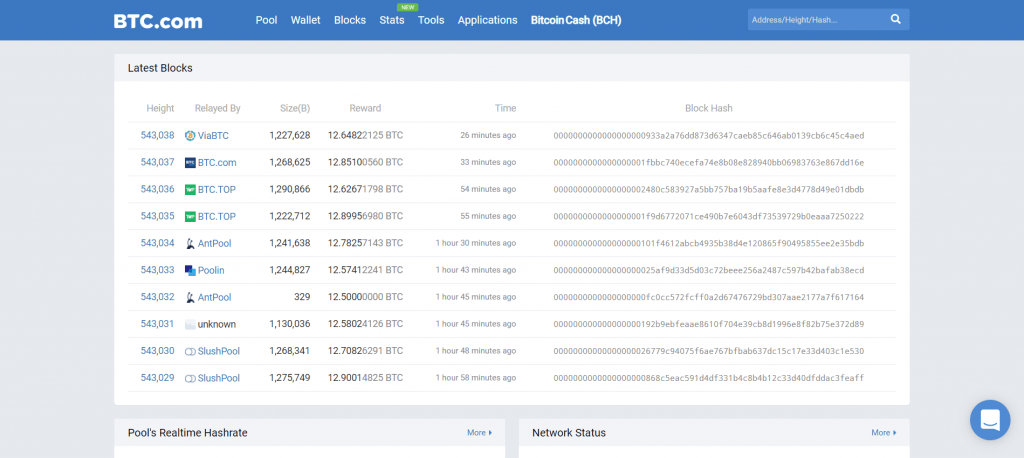Click the 26 minutes ago time
The width and height of the screenshot is (1024, 458).
[x=488, y=136]
